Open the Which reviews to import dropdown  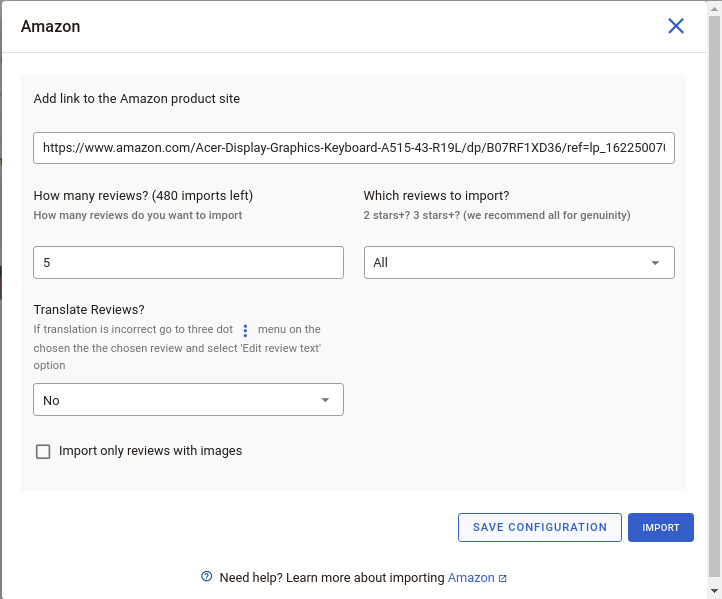coord(519,262)
